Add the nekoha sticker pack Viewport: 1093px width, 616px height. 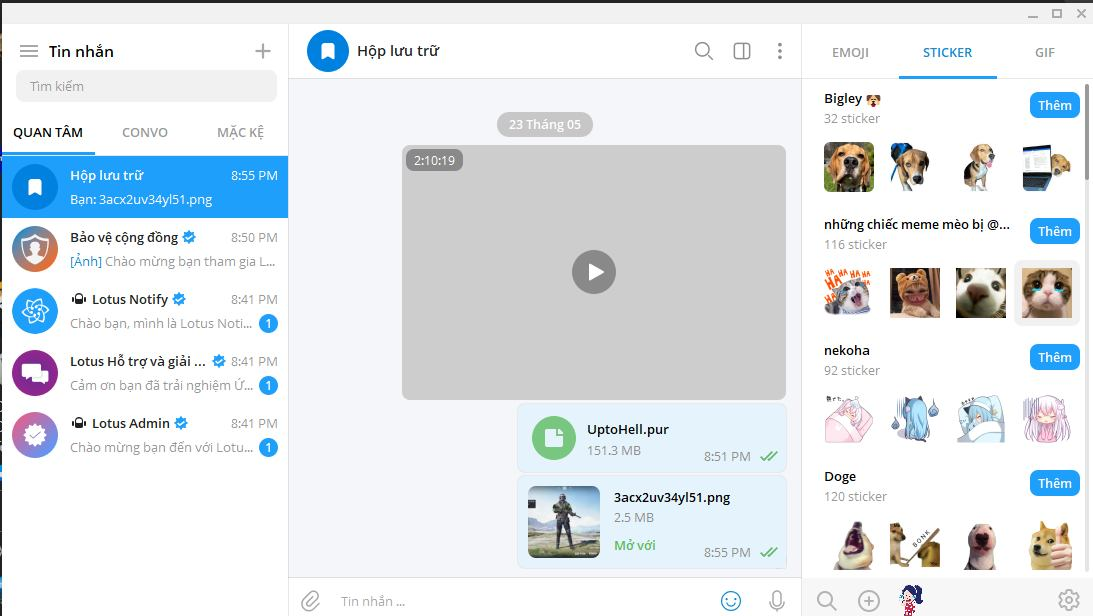coord(1055,357)
